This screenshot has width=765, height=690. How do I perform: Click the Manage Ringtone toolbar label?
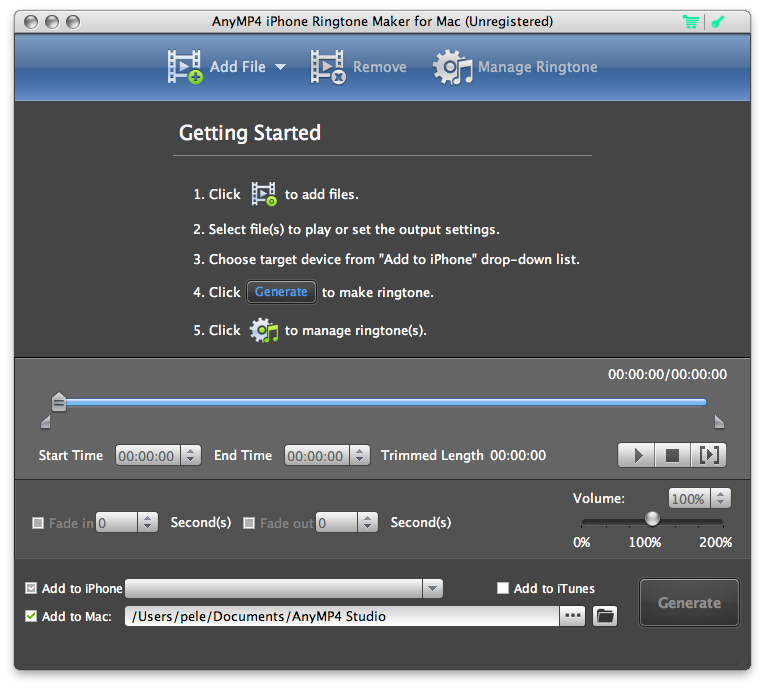[x=538, y=67]
